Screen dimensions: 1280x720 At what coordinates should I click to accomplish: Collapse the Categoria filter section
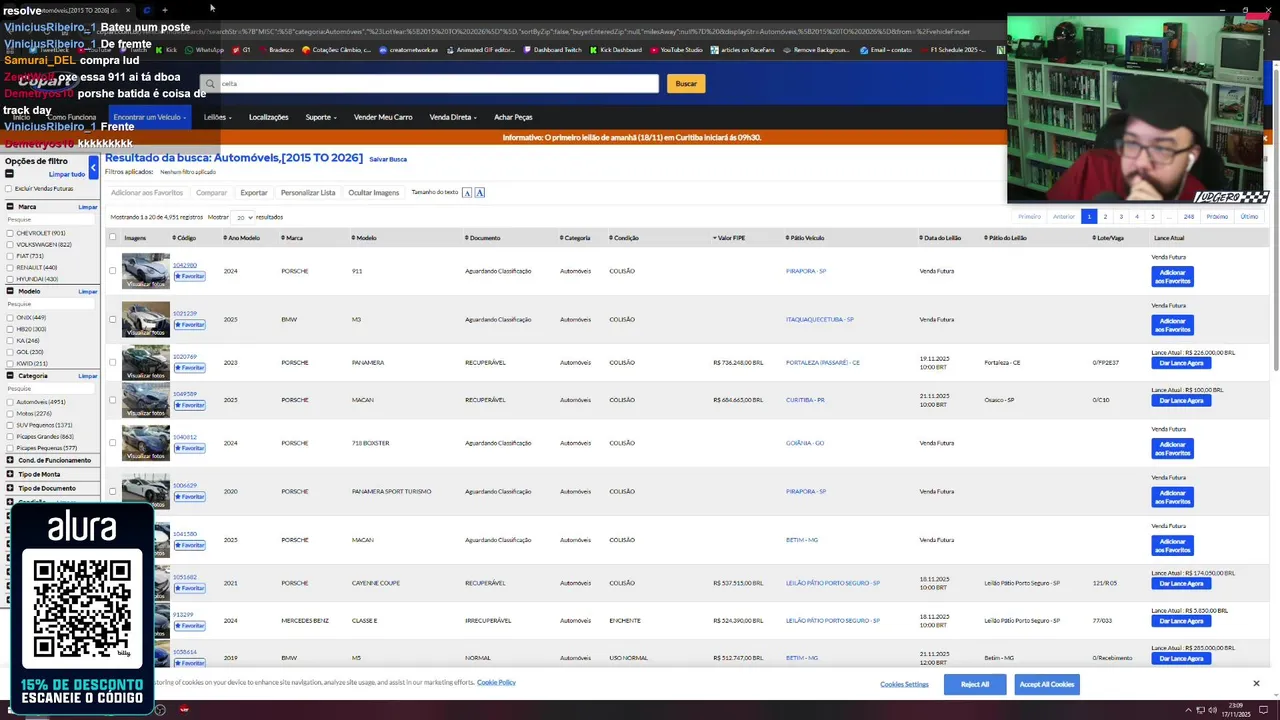(10, 376)
